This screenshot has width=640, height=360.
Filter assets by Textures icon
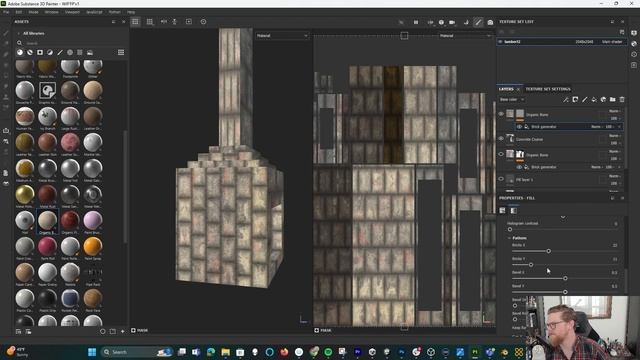tap(80, 52)
